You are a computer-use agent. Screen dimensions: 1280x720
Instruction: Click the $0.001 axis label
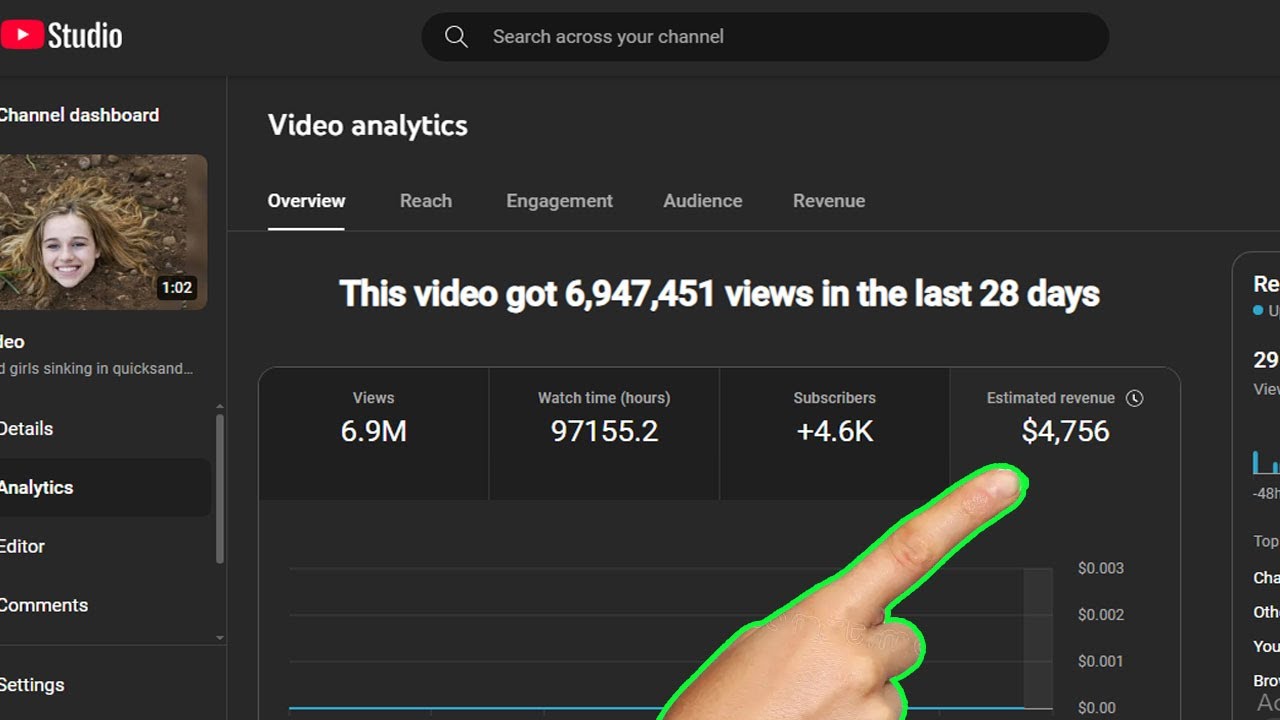(x=1101, y=661)
